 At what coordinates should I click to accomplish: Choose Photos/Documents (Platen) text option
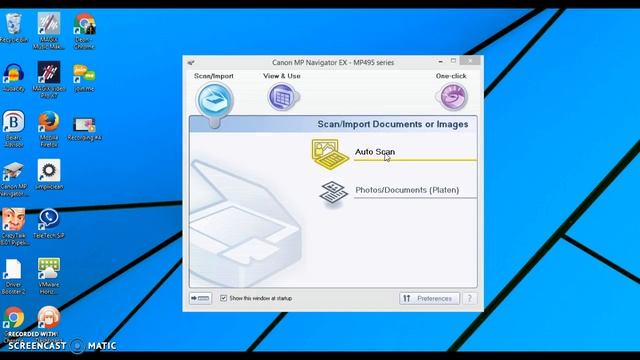pos(407,190)
